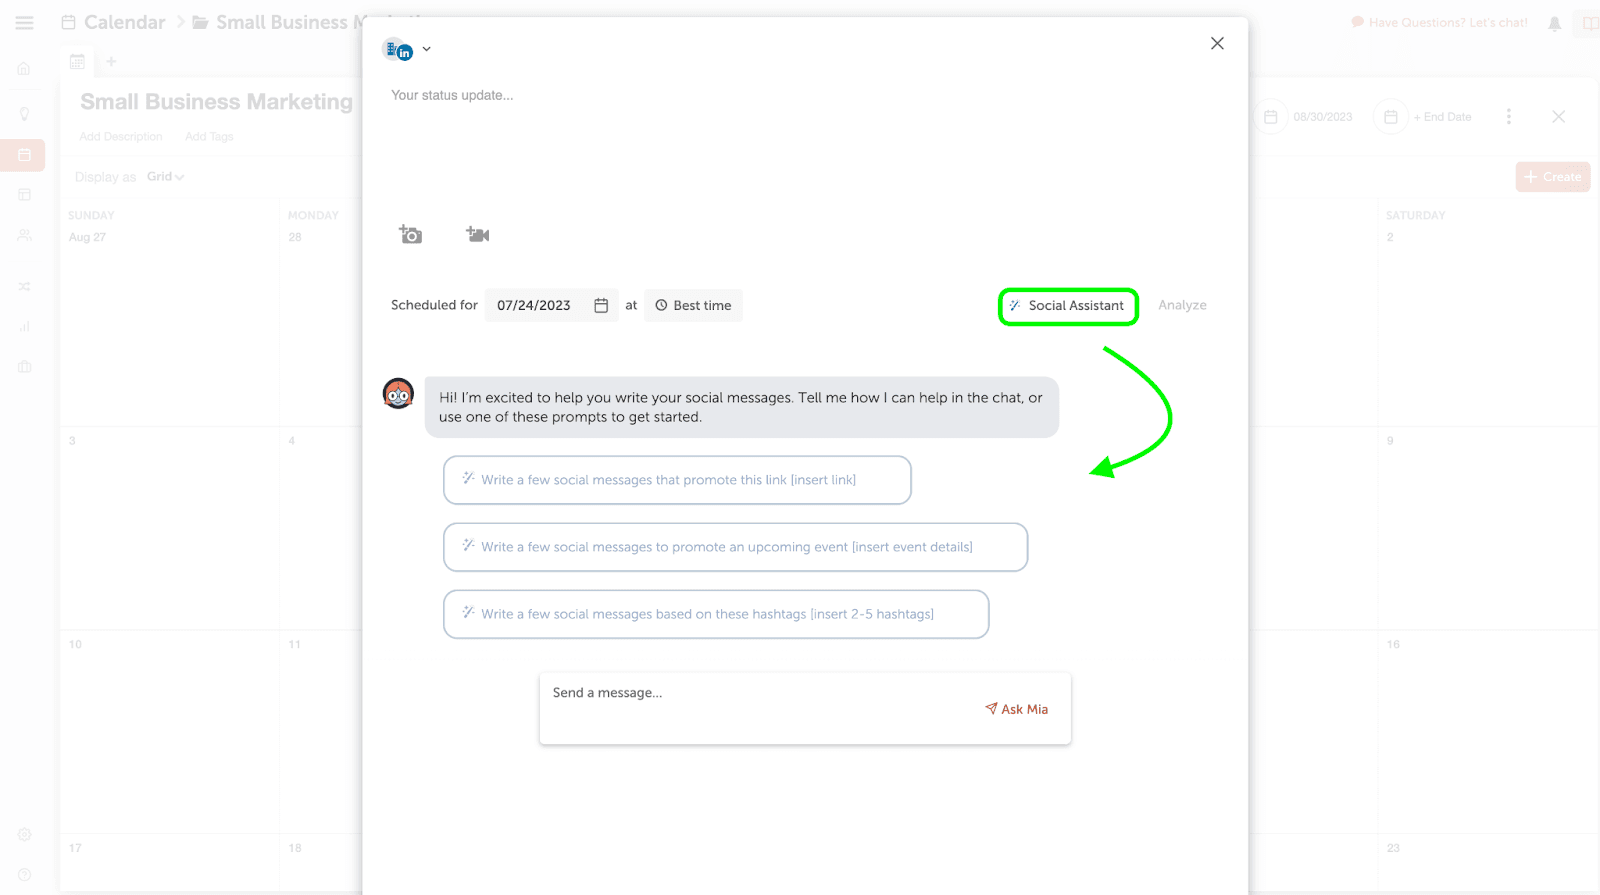Click the add photo camera icon
The image size is (1600, 895).
[x=410, y=235]
